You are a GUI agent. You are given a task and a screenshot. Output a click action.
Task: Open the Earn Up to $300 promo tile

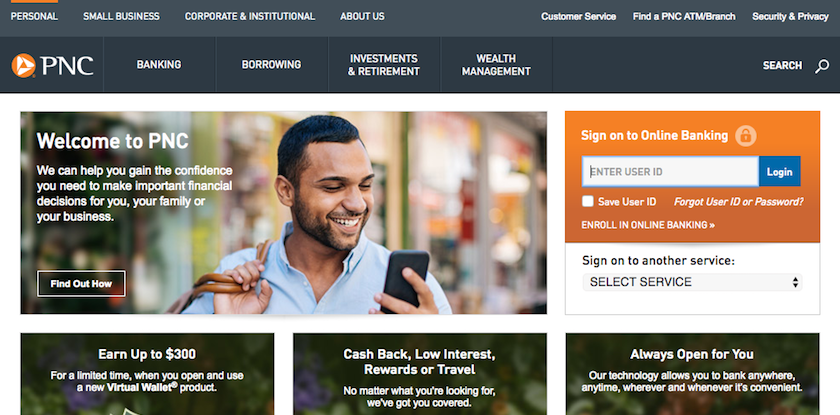147,374
